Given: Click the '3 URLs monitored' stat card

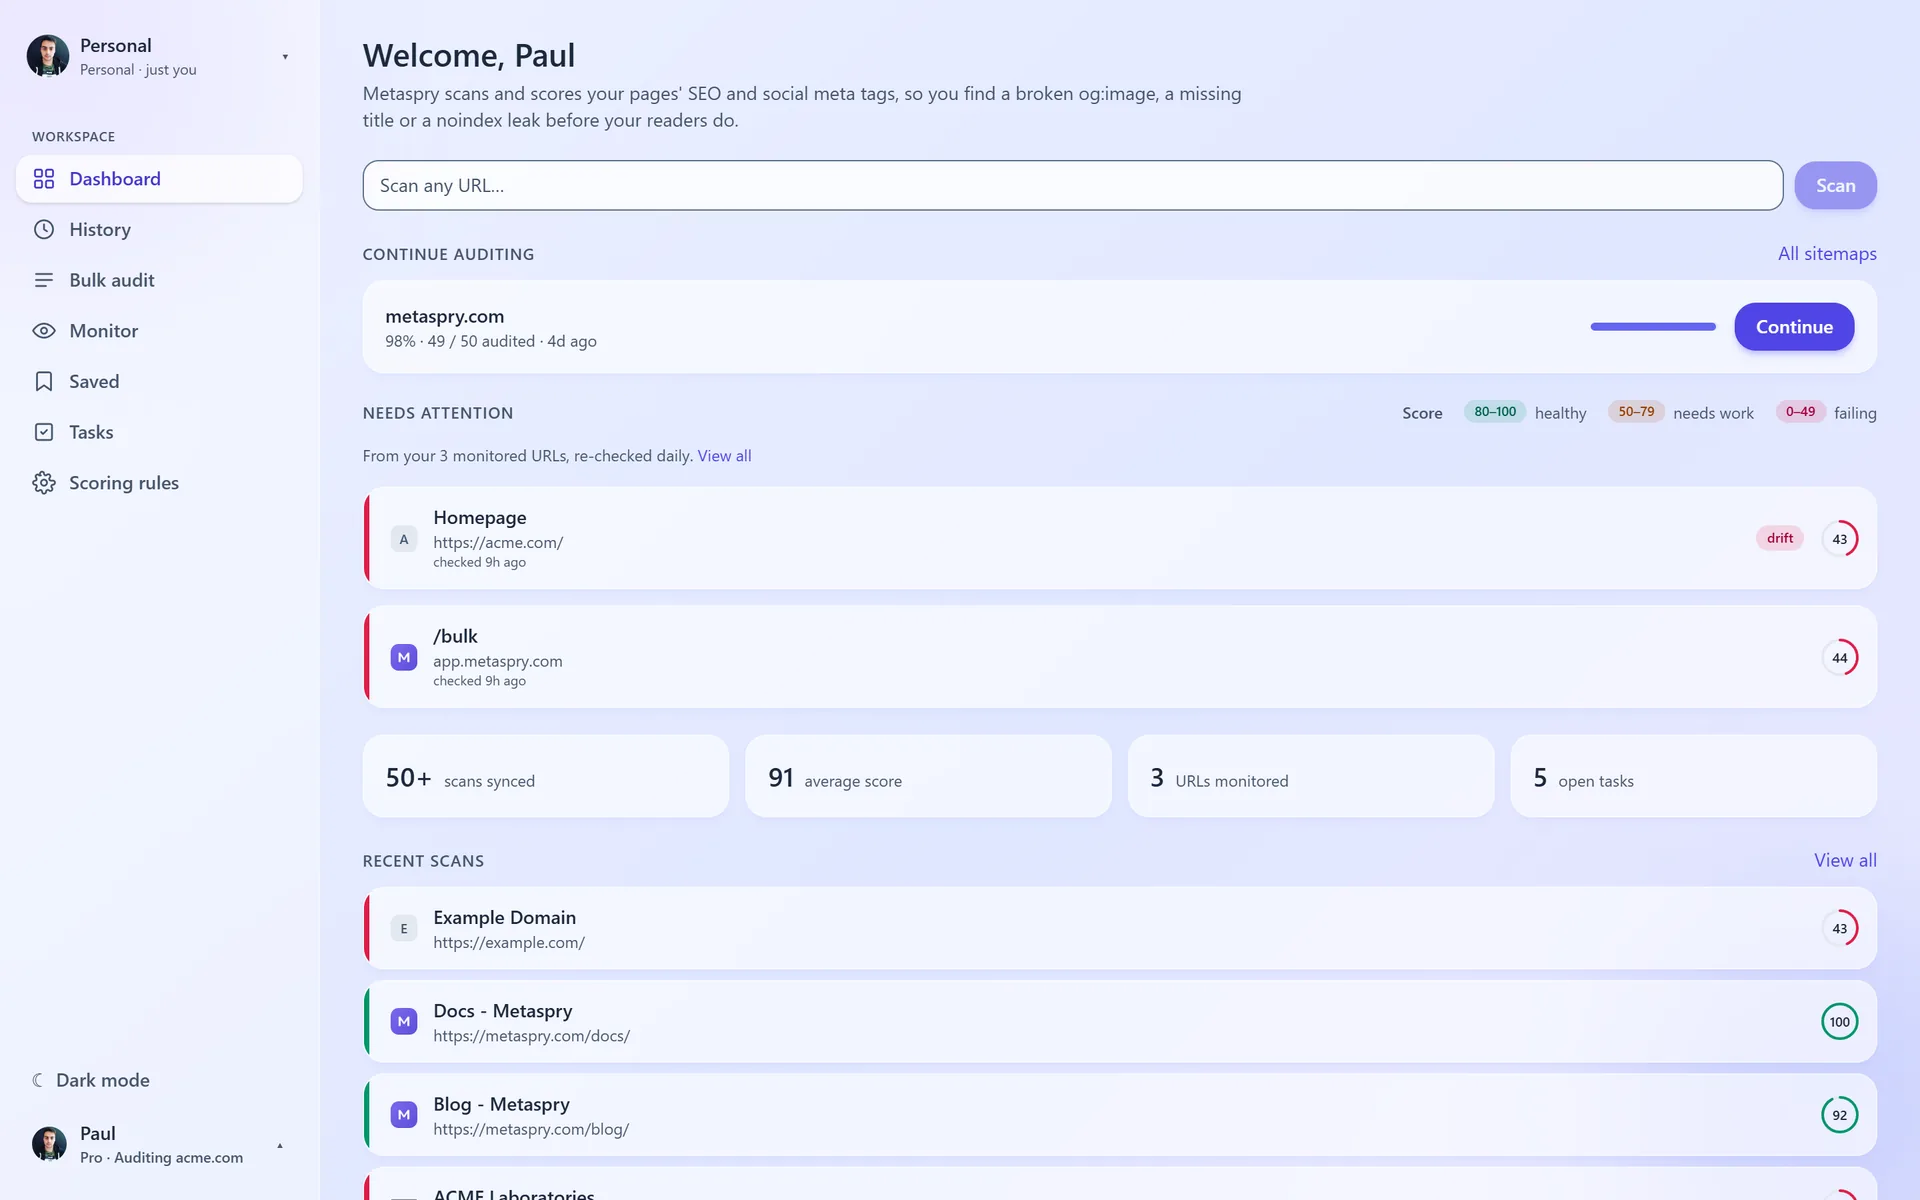Looking at the screenshot, I should point(1311,776).
